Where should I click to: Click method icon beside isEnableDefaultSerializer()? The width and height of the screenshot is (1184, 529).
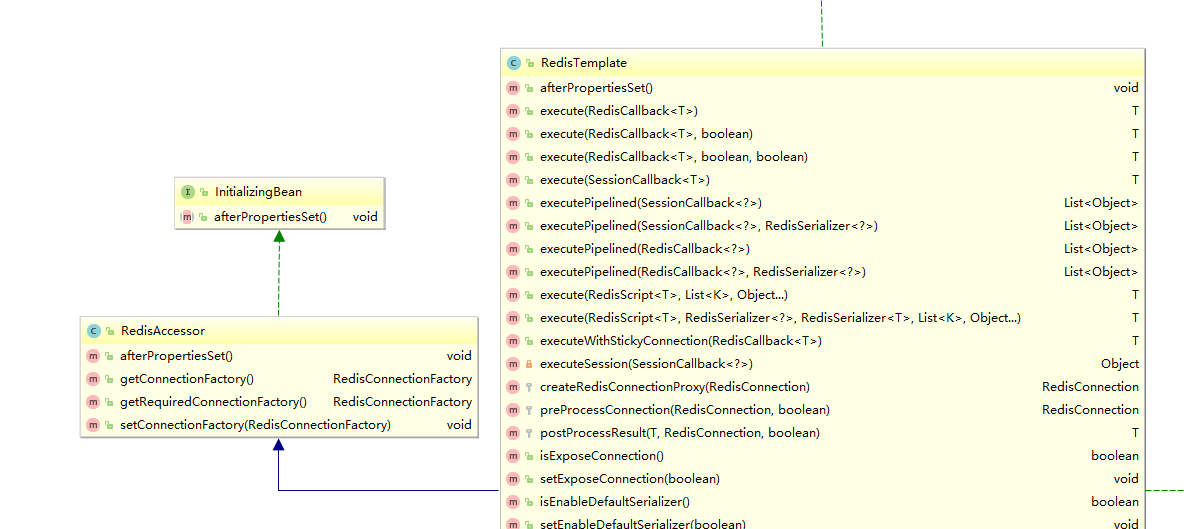(x=513, y=502)
